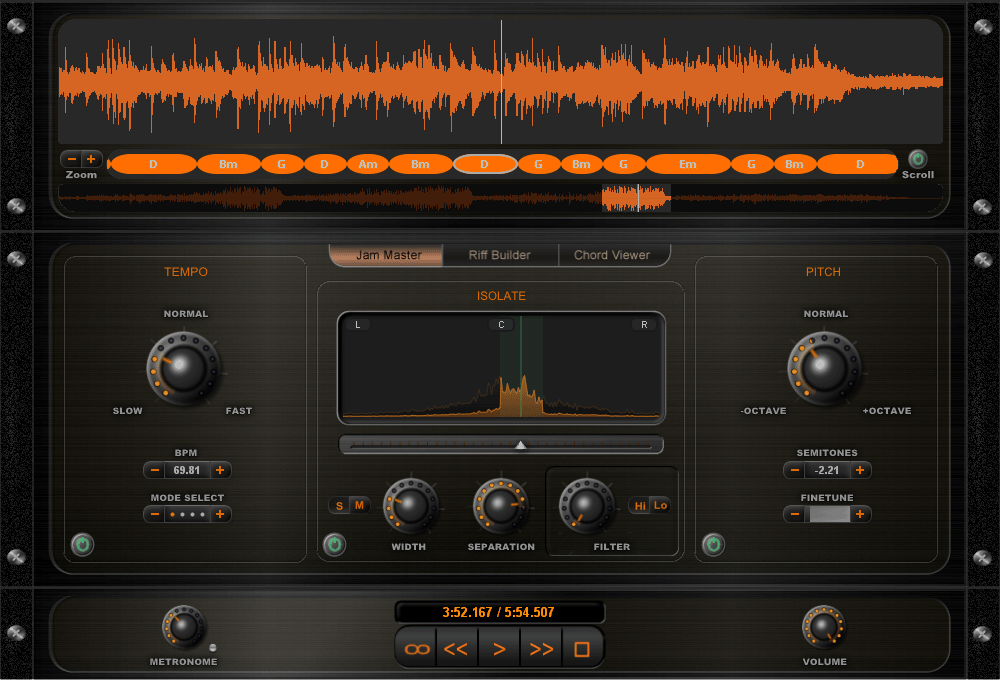Step Mode Select up with plus
Image resolution: width=1000 pixels, height=680 pixels.
click(x=220, y=514)
